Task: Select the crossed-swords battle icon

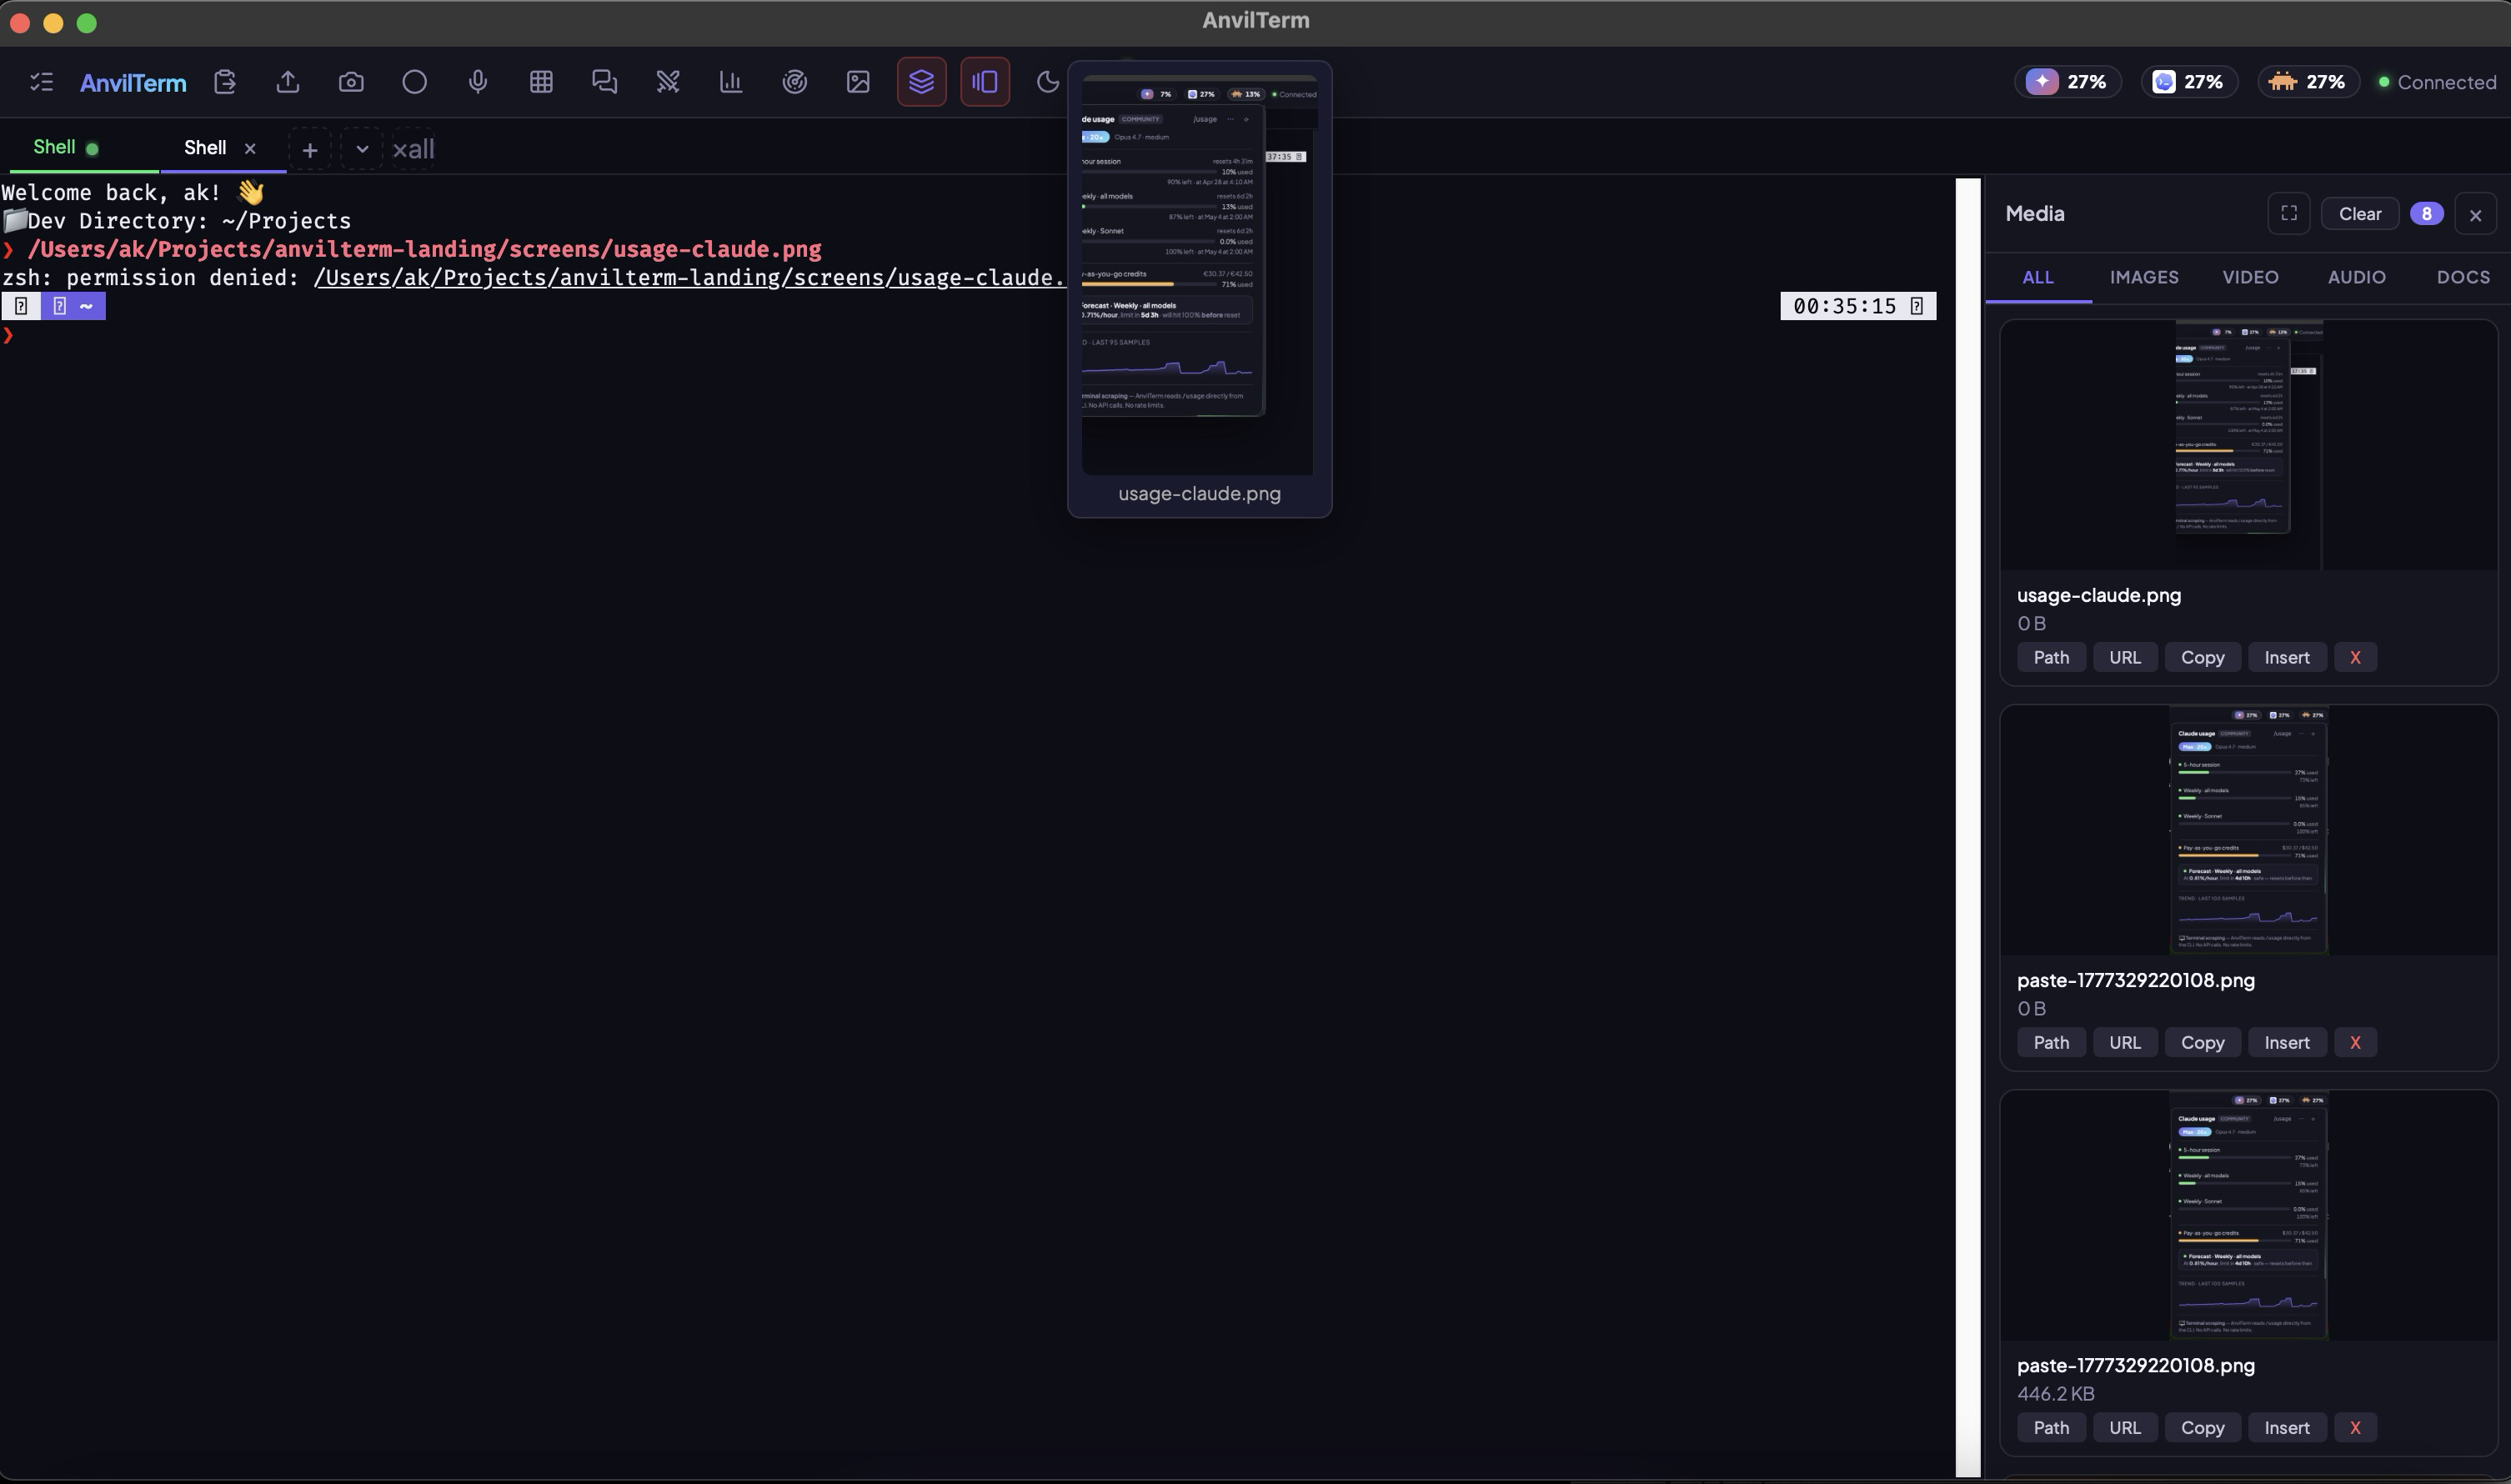Action: point(668,82)
